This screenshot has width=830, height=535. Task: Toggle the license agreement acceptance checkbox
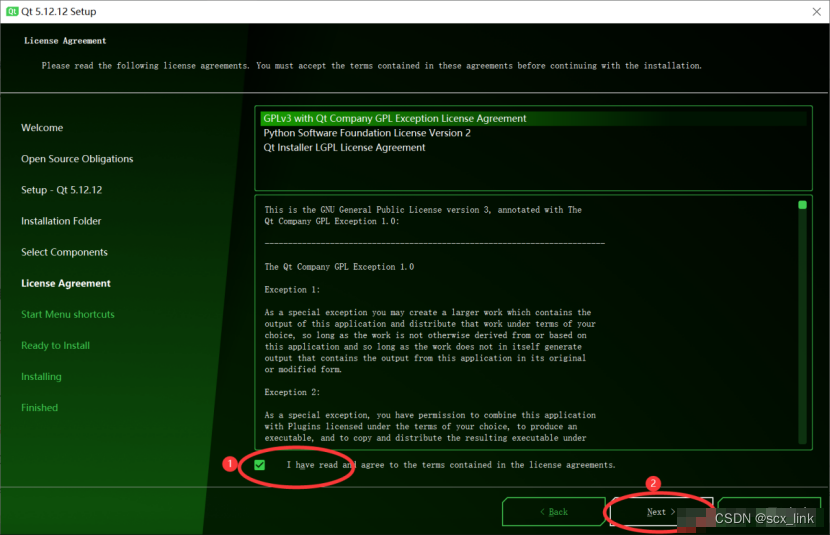[259, 465]
